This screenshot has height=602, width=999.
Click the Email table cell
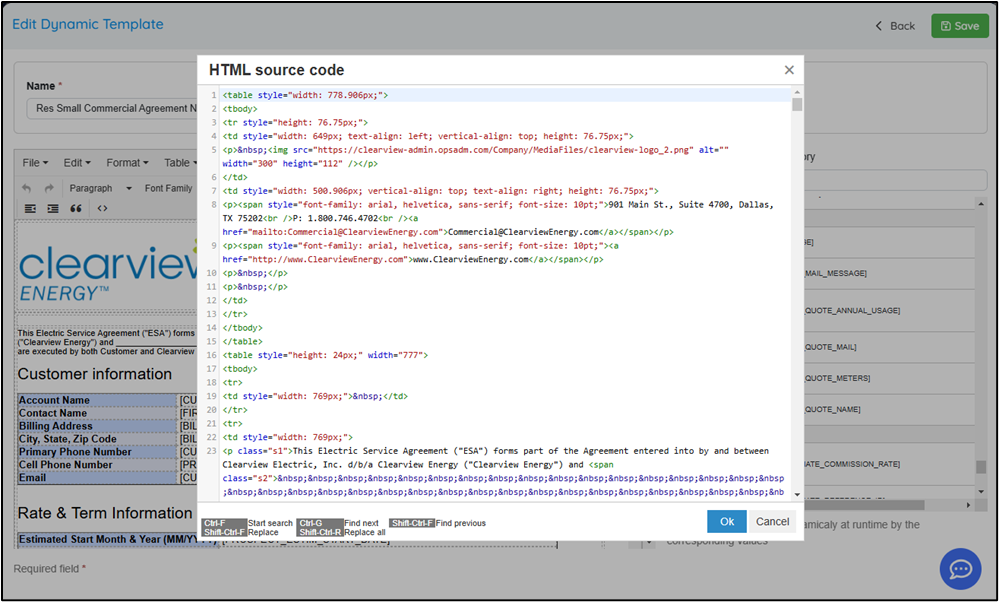tap(97, 478)
